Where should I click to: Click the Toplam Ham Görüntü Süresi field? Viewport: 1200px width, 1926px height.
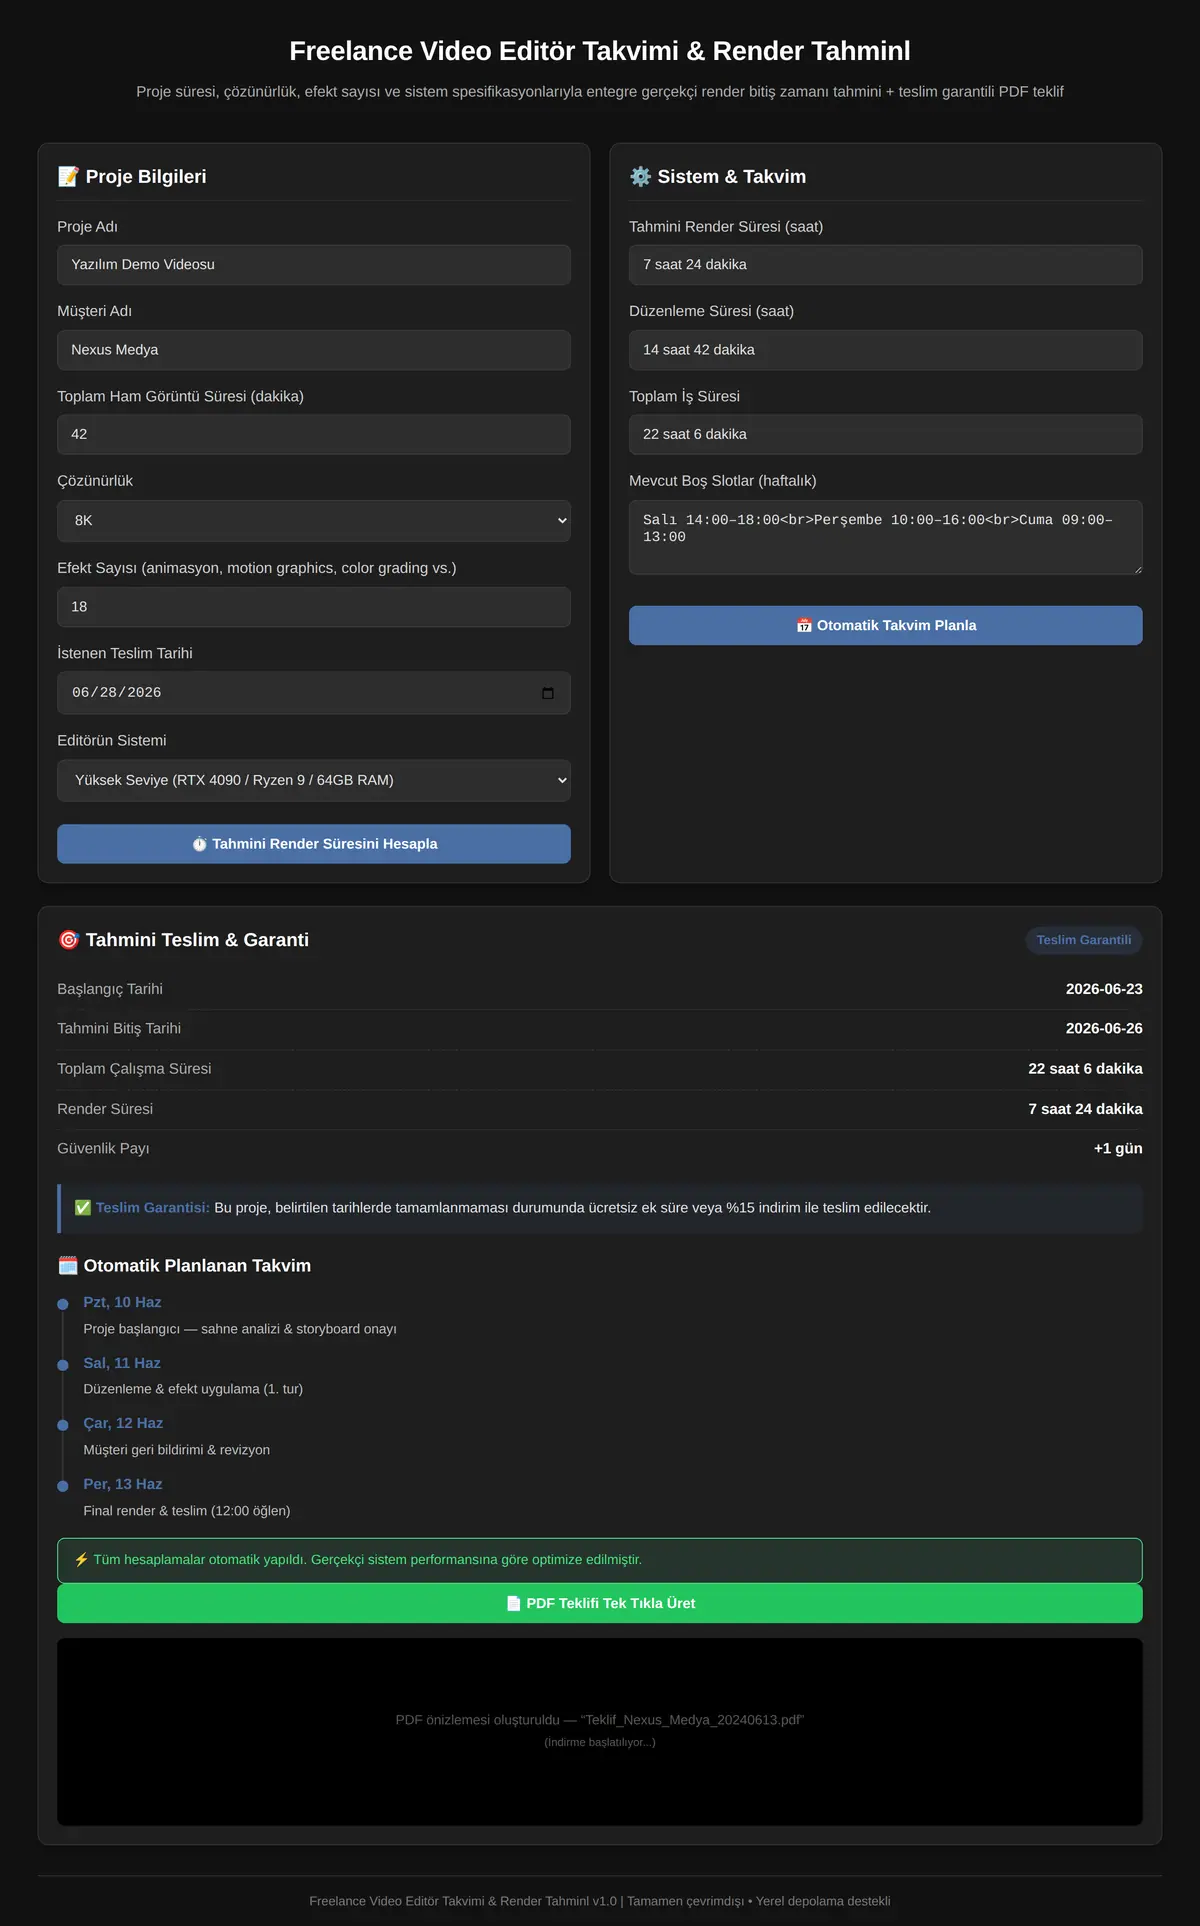pos(314,435)
